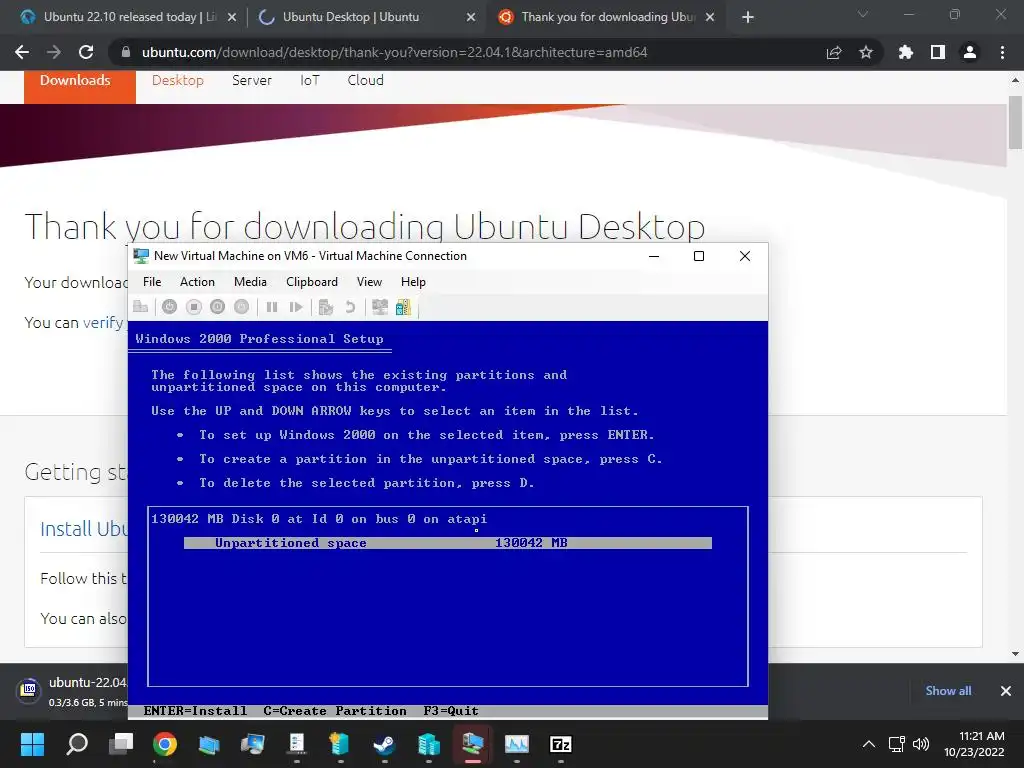Open the File menu in Virtual Machine Connection
Viewport: 1024px width, 768px height.
point(152,281)
